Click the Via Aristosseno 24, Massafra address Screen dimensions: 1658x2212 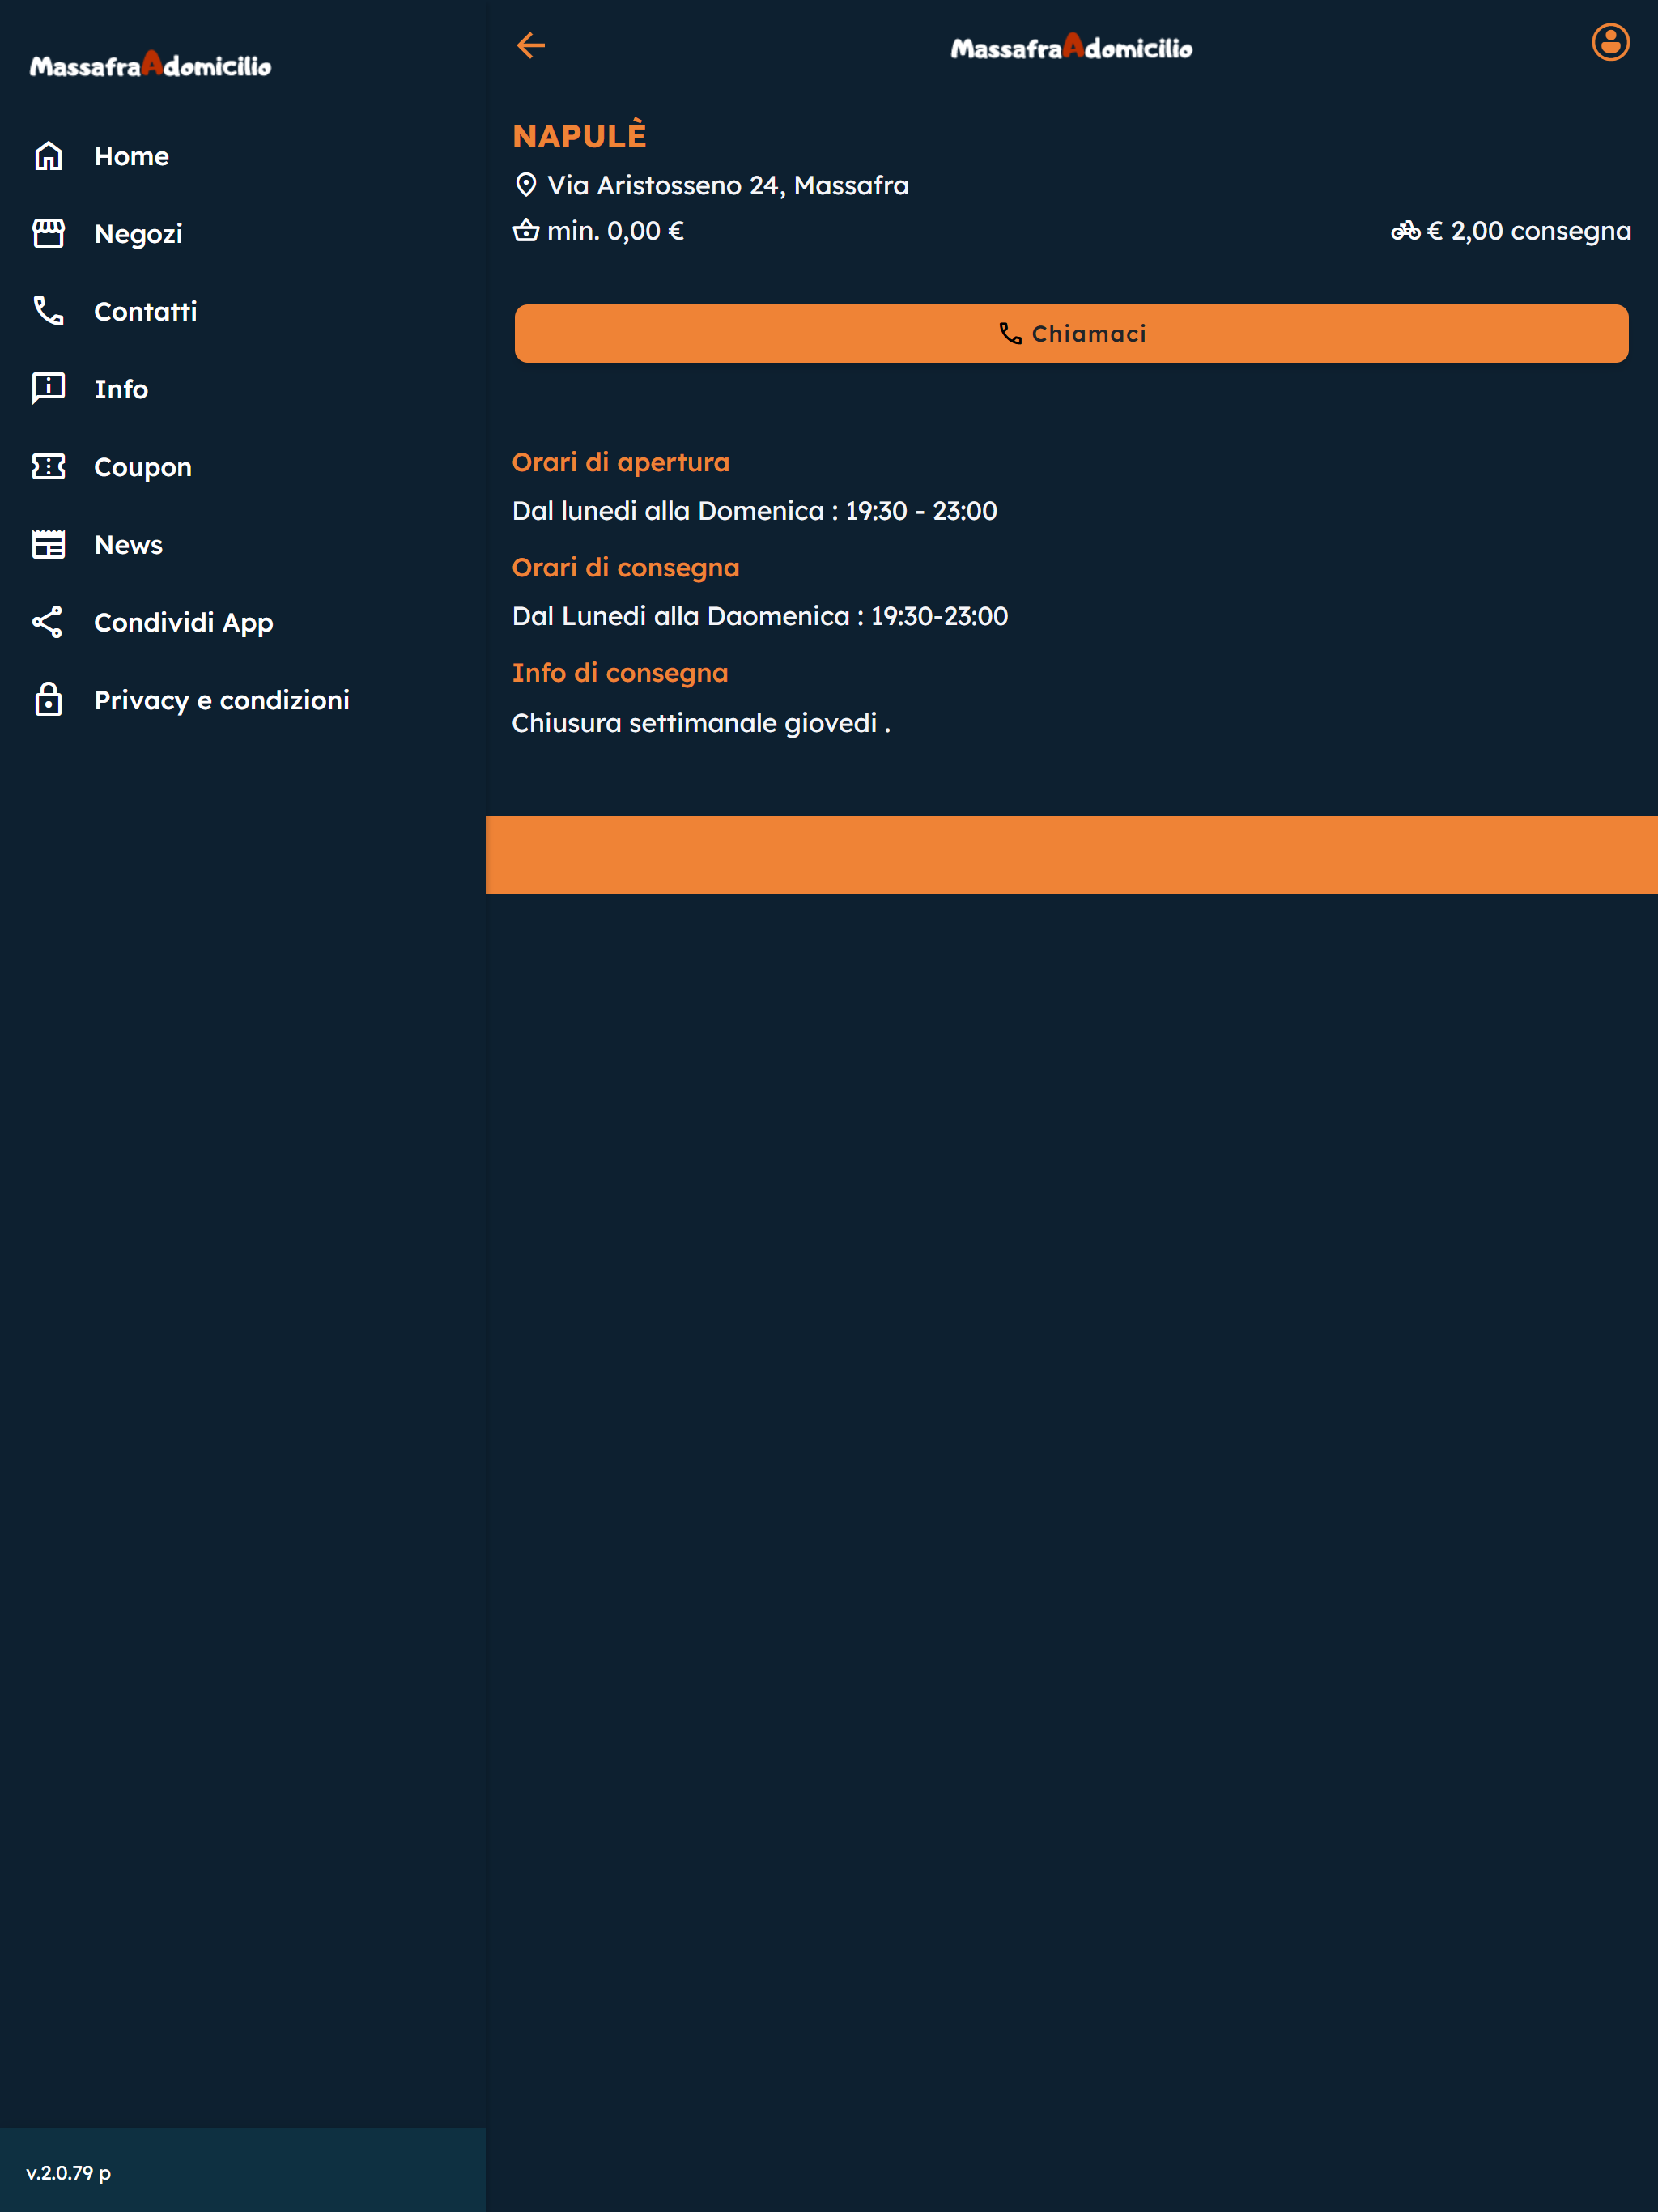click(x=728, y=185)
